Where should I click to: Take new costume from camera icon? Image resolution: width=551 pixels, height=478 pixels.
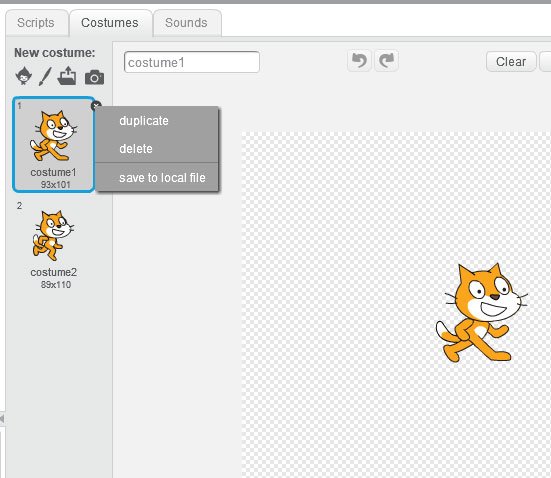click(x=95, y=77)
